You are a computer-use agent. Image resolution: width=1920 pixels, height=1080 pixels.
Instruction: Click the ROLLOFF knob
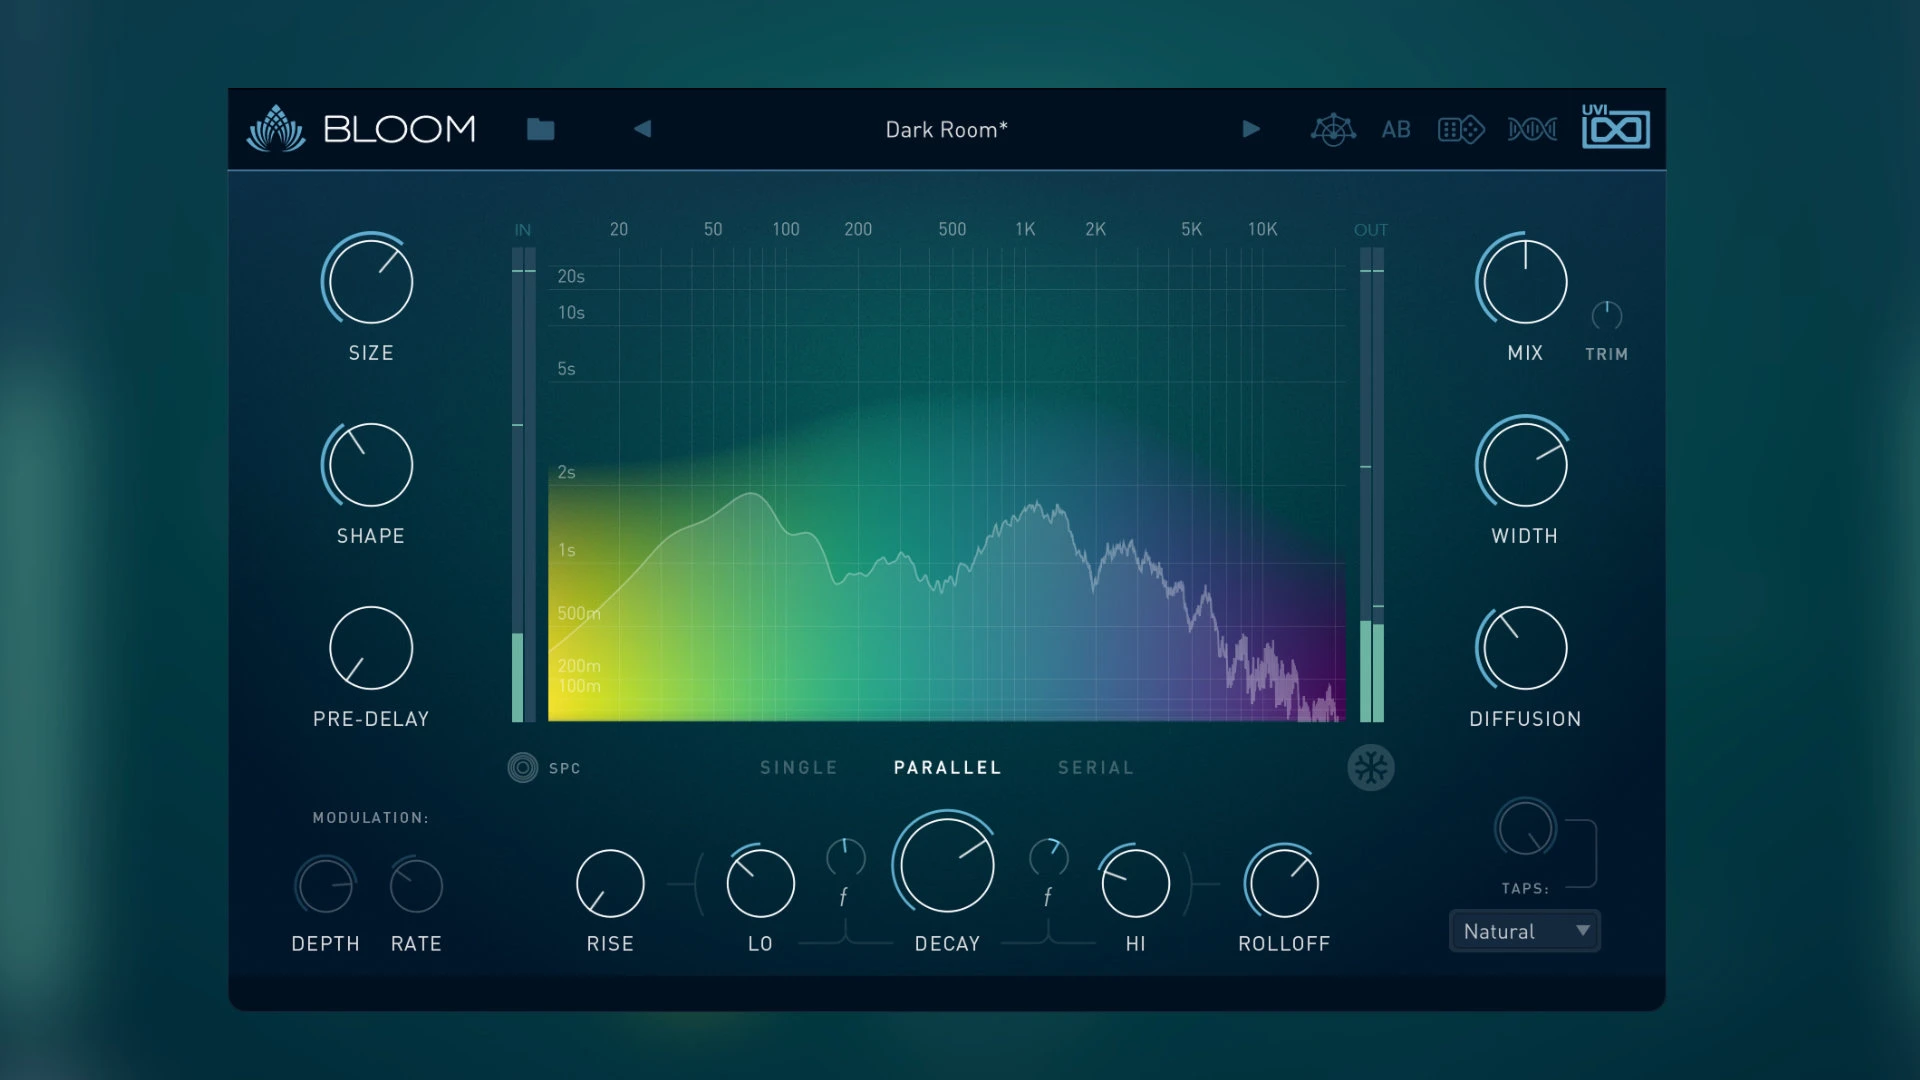coord(1284,884)
